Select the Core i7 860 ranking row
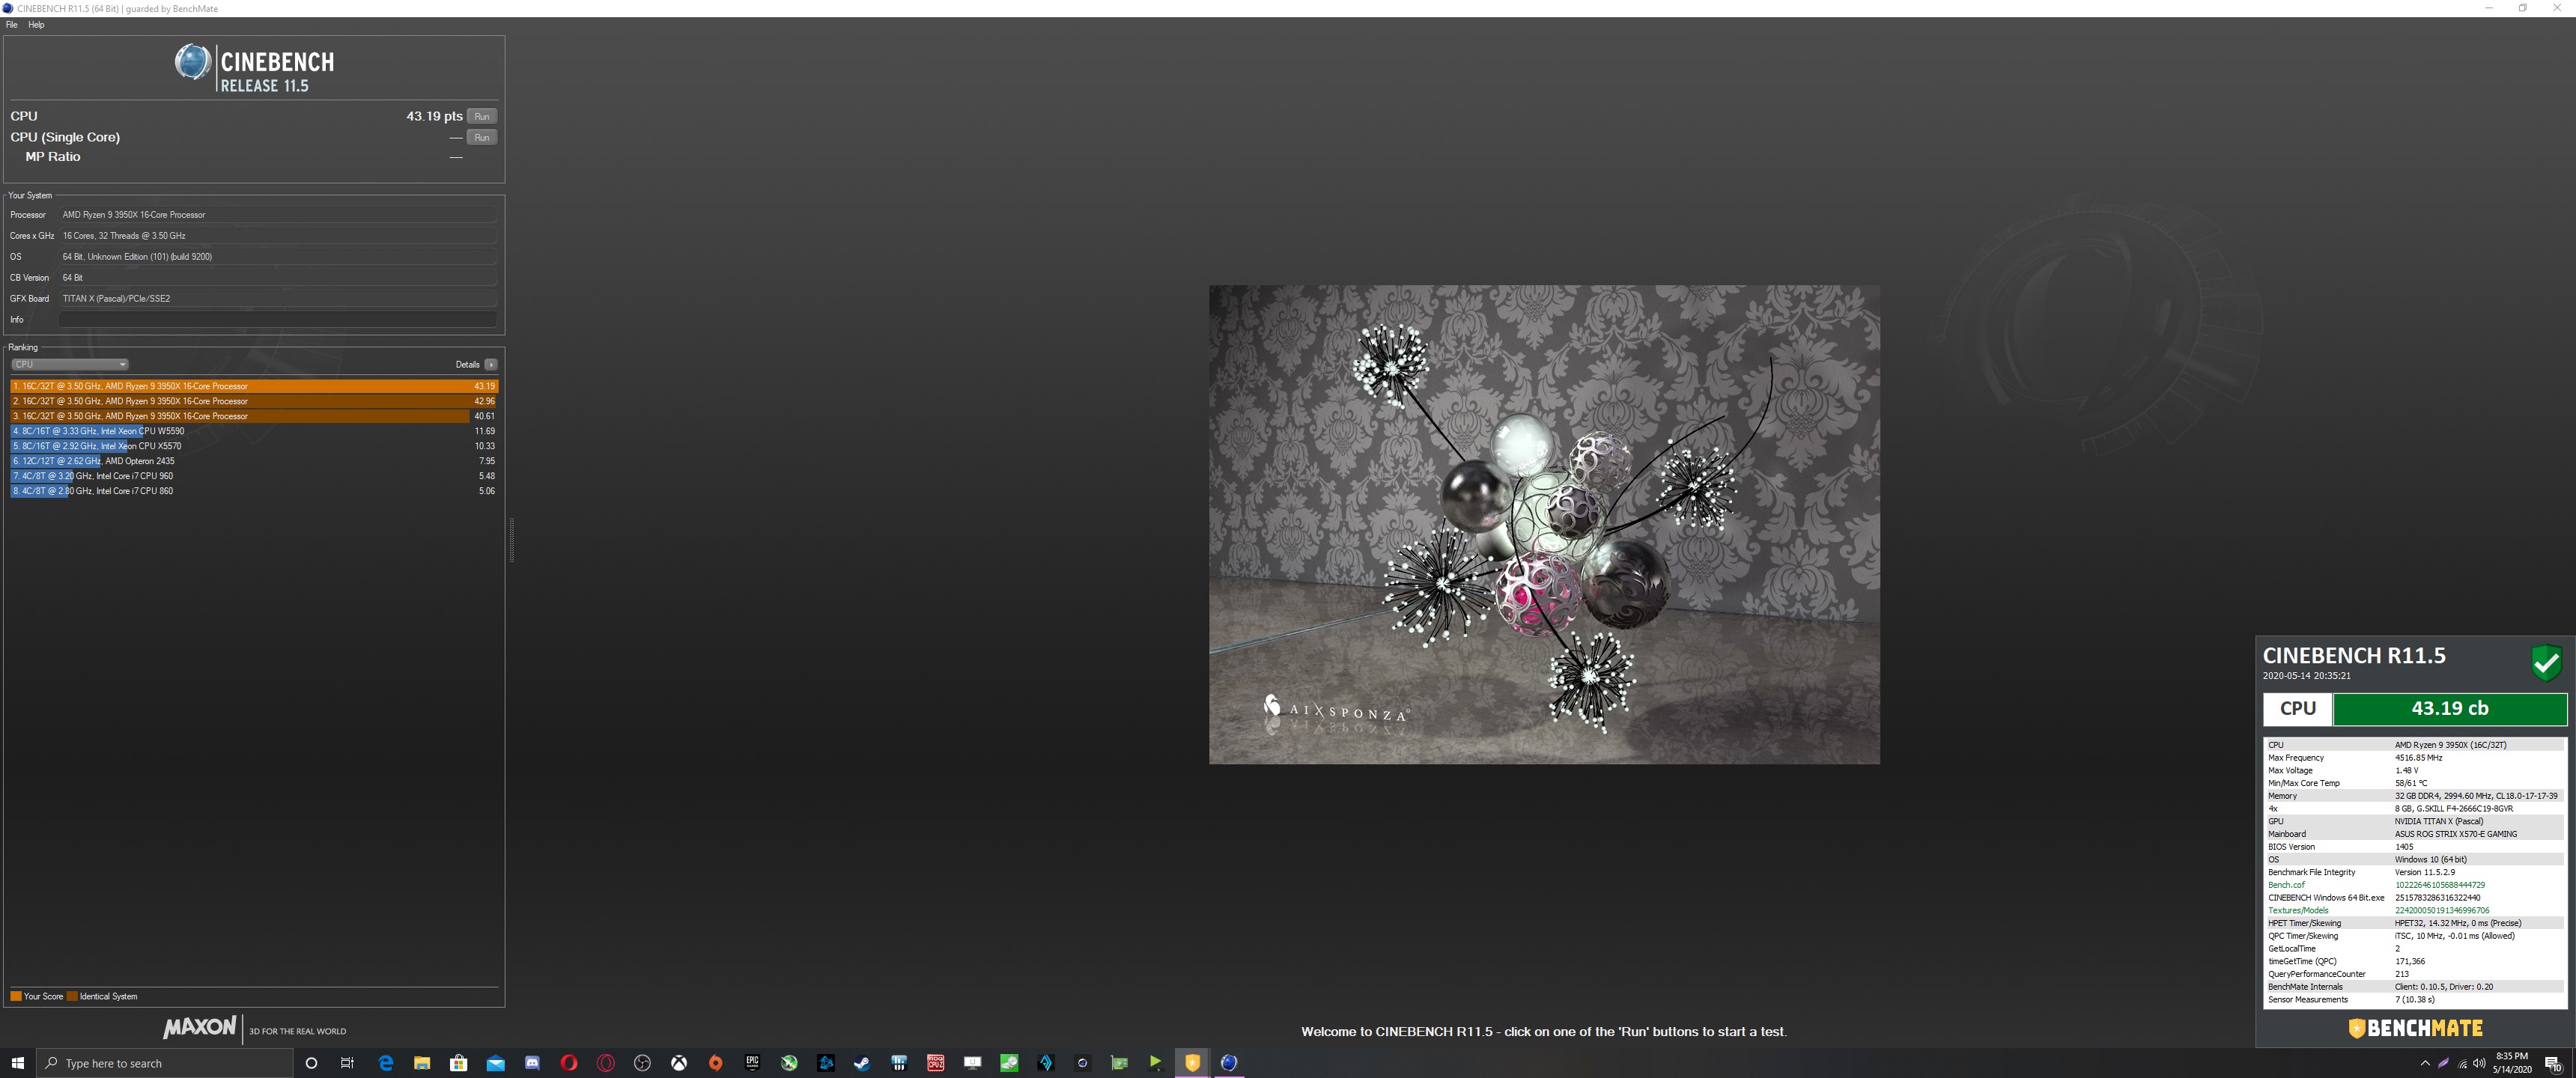 (253, 491)
